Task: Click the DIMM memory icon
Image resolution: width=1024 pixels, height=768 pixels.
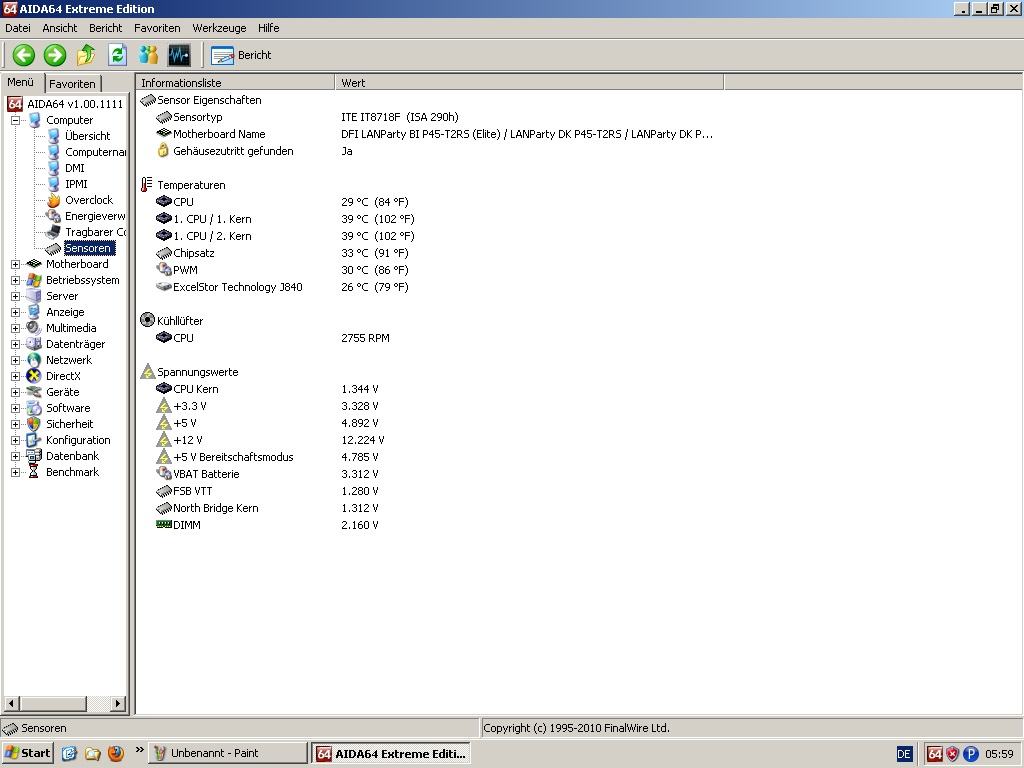Action: pyautogui.click(x=163, y=524)
